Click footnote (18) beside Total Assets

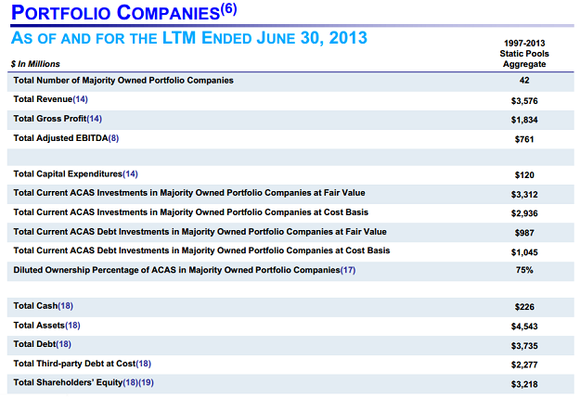72,325
